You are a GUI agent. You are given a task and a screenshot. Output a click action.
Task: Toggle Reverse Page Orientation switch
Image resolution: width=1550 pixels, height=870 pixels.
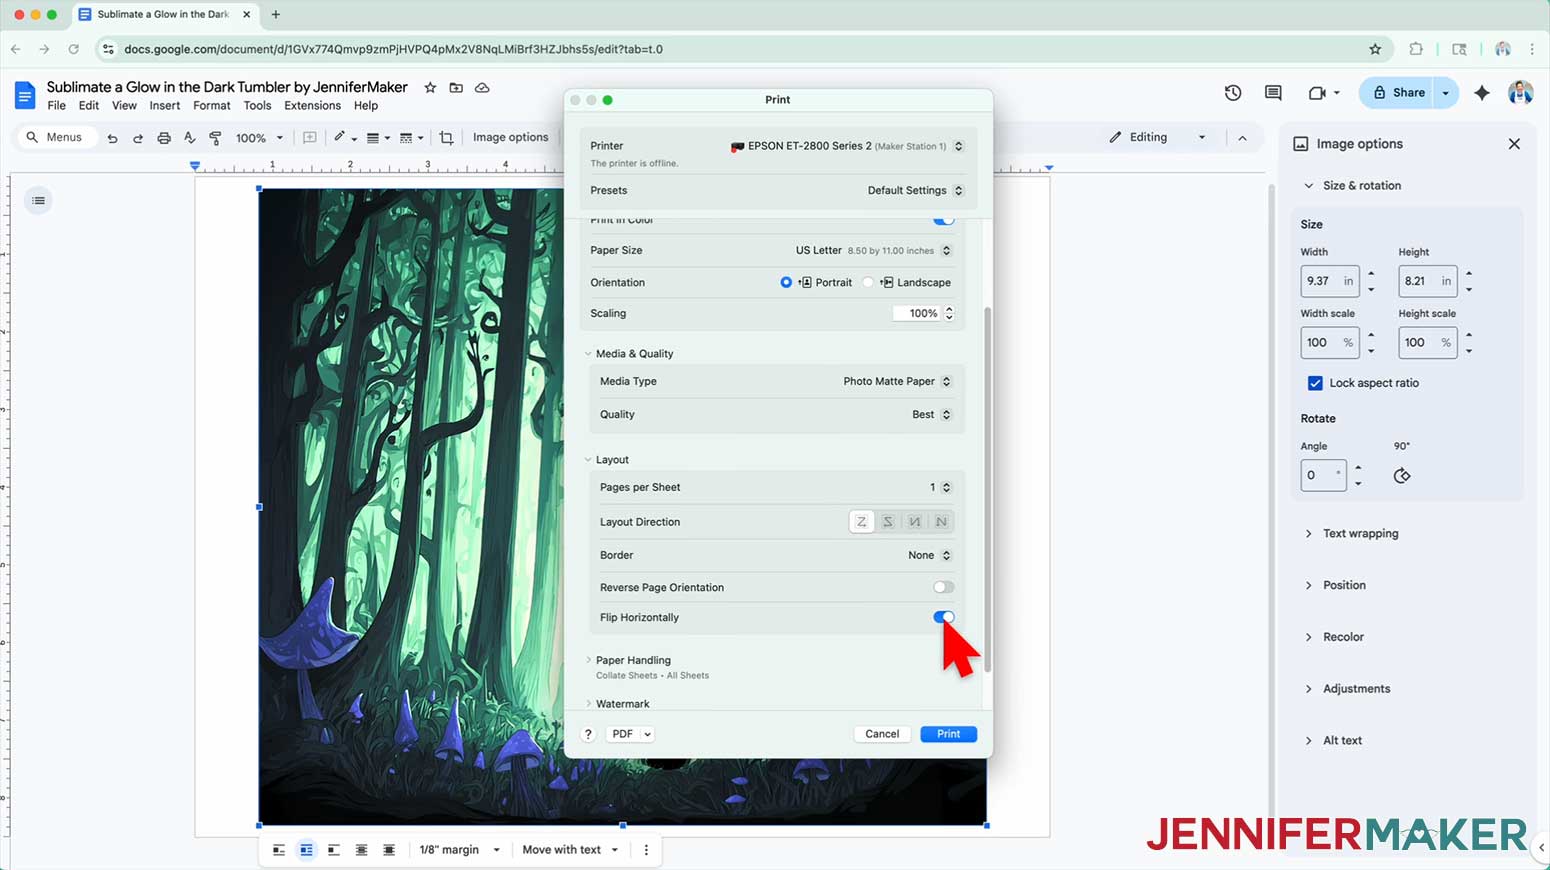click(x=943, y=587)
